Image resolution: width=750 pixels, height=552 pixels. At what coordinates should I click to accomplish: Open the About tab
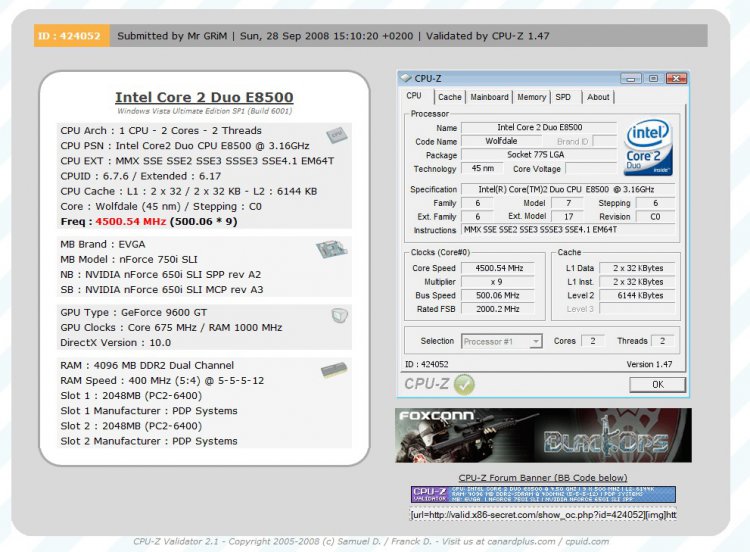598,97
